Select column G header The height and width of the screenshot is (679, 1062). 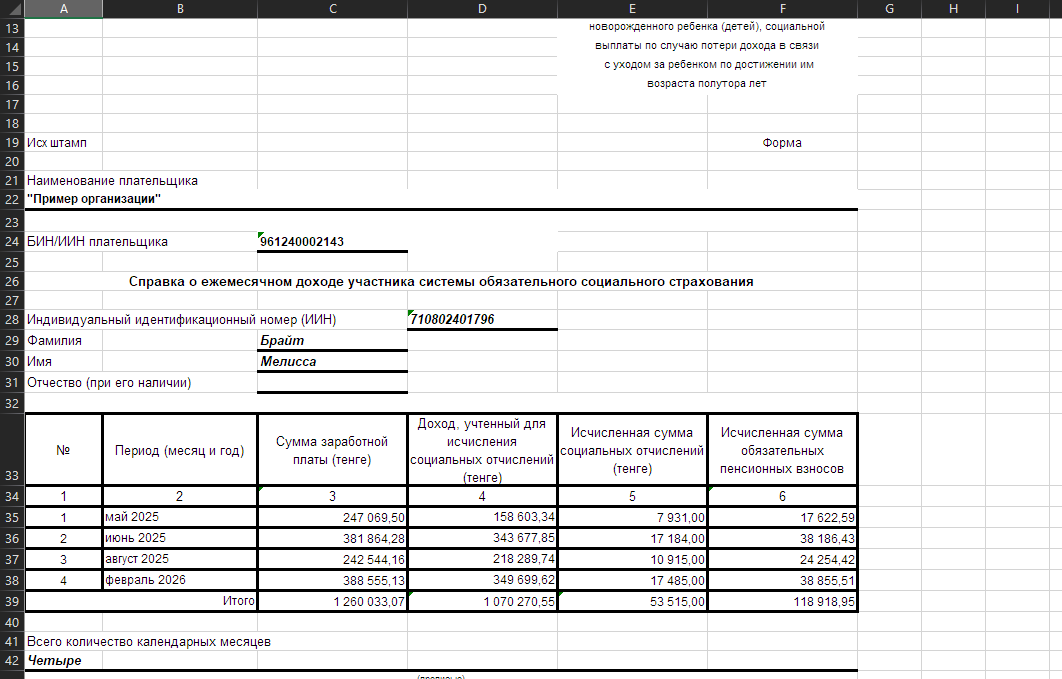889,9
